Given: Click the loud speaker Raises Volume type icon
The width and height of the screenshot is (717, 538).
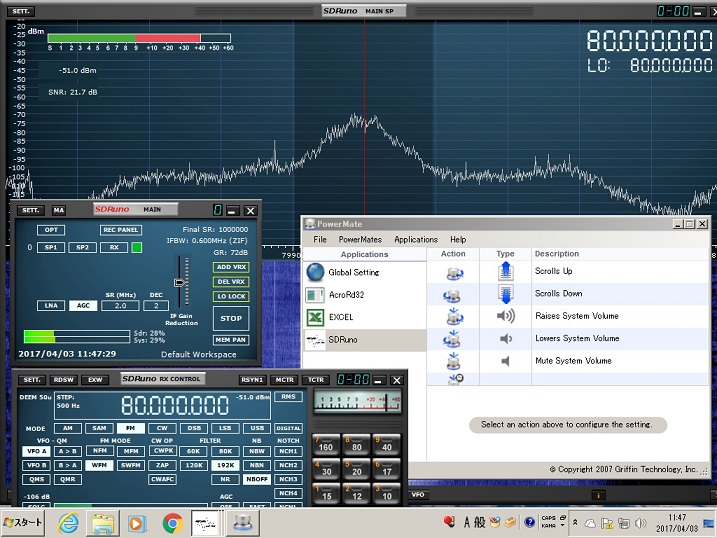Looking at the screenshot, I should (505, 316).
